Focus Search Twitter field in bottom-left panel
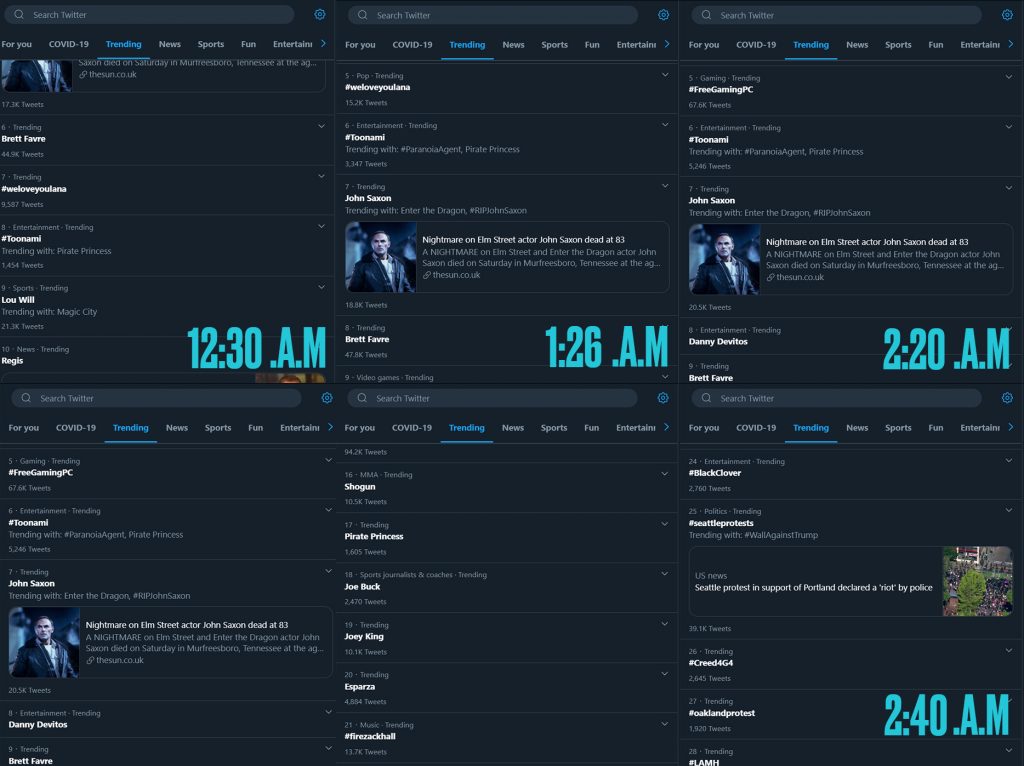Image resolution: width=1024 pixels, height=766 pixels. point(157,398)
